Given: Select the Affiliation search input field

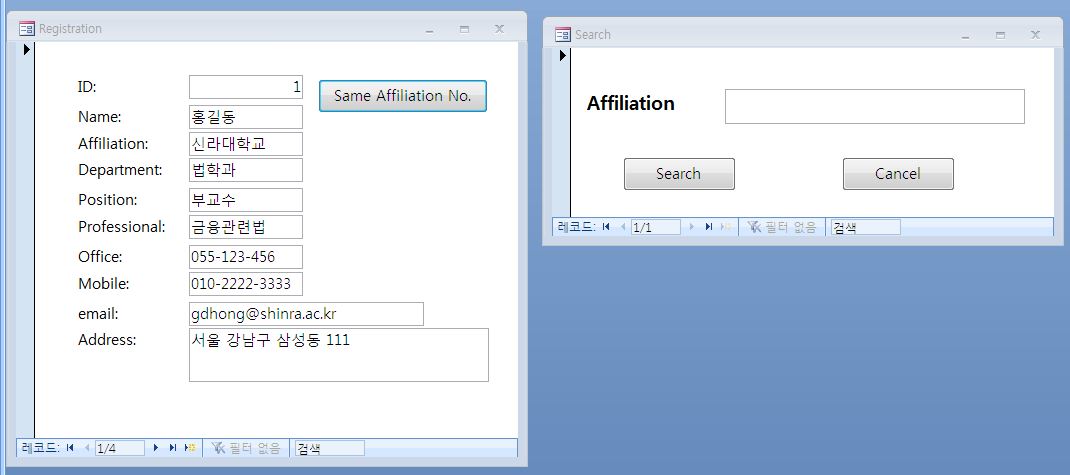Looking at the screenshot, I should [874, 106].
